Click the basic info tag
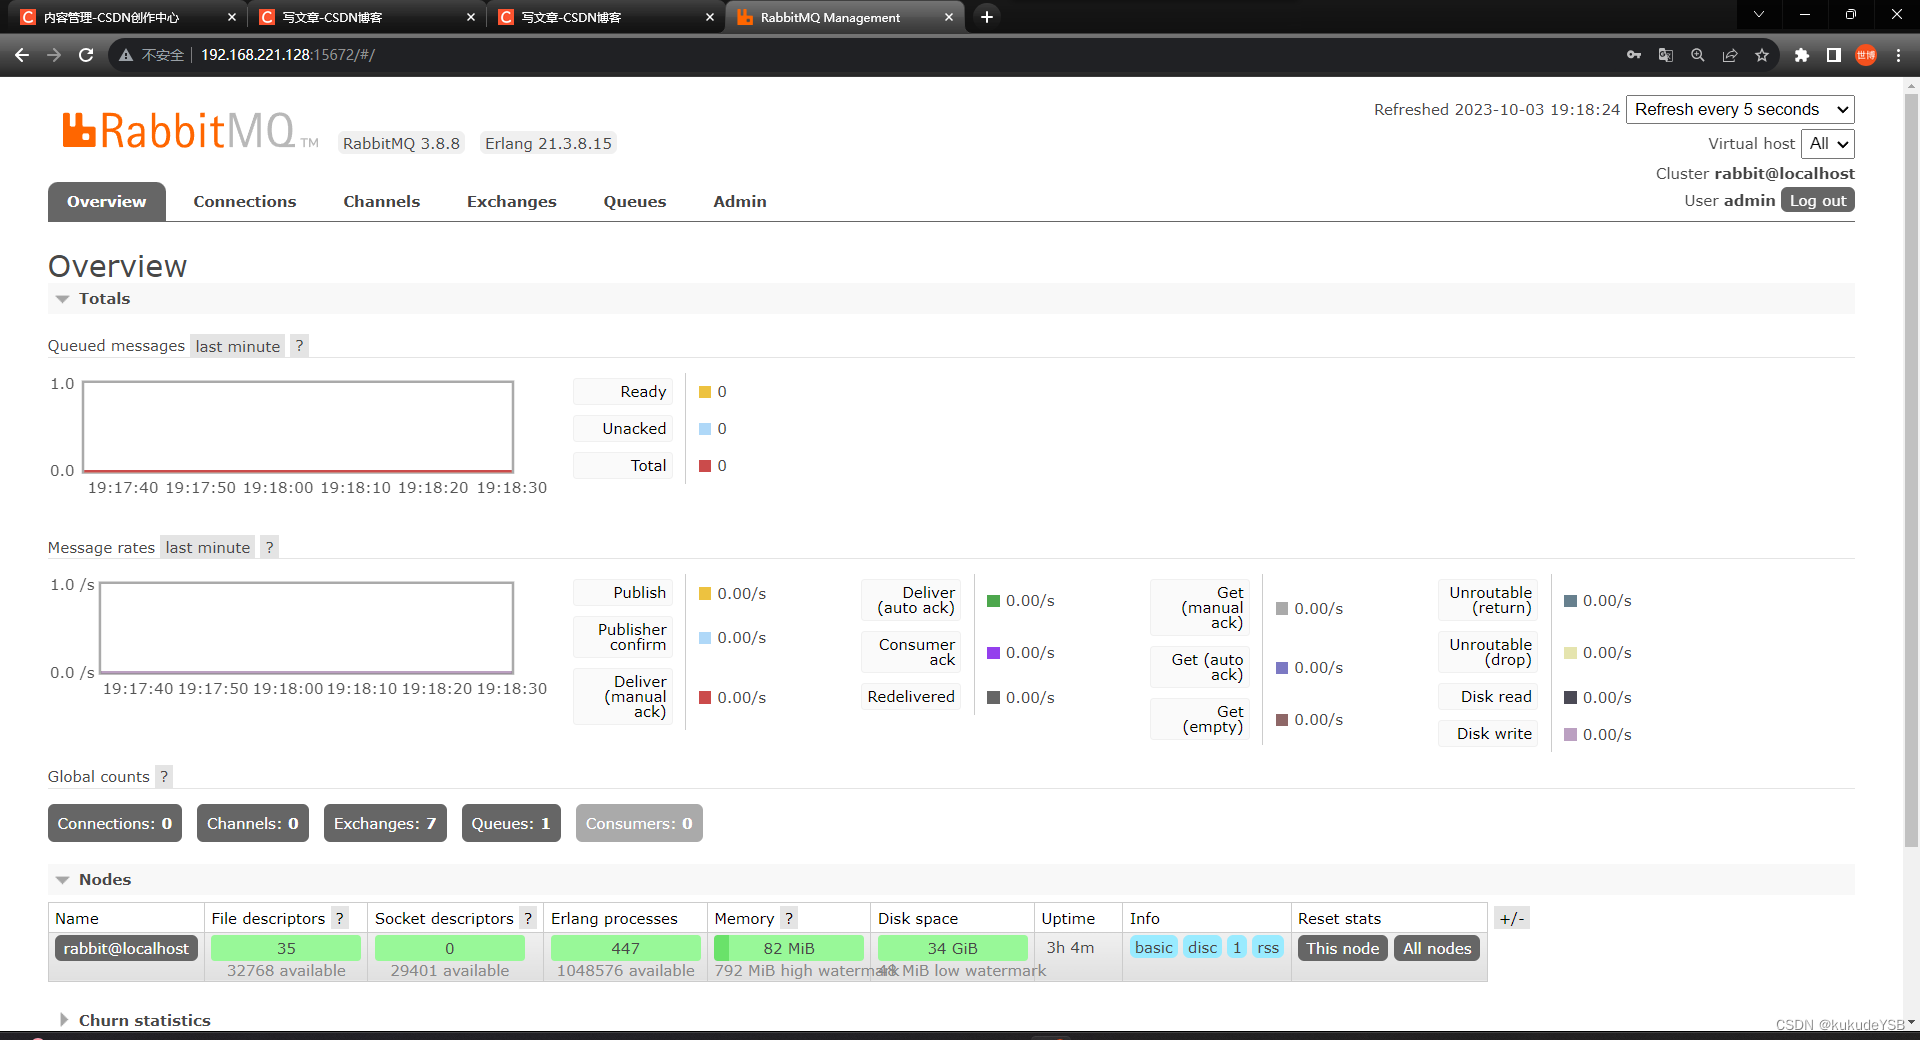This screenshot has width=1920, height=1040. pos(1153,947)
